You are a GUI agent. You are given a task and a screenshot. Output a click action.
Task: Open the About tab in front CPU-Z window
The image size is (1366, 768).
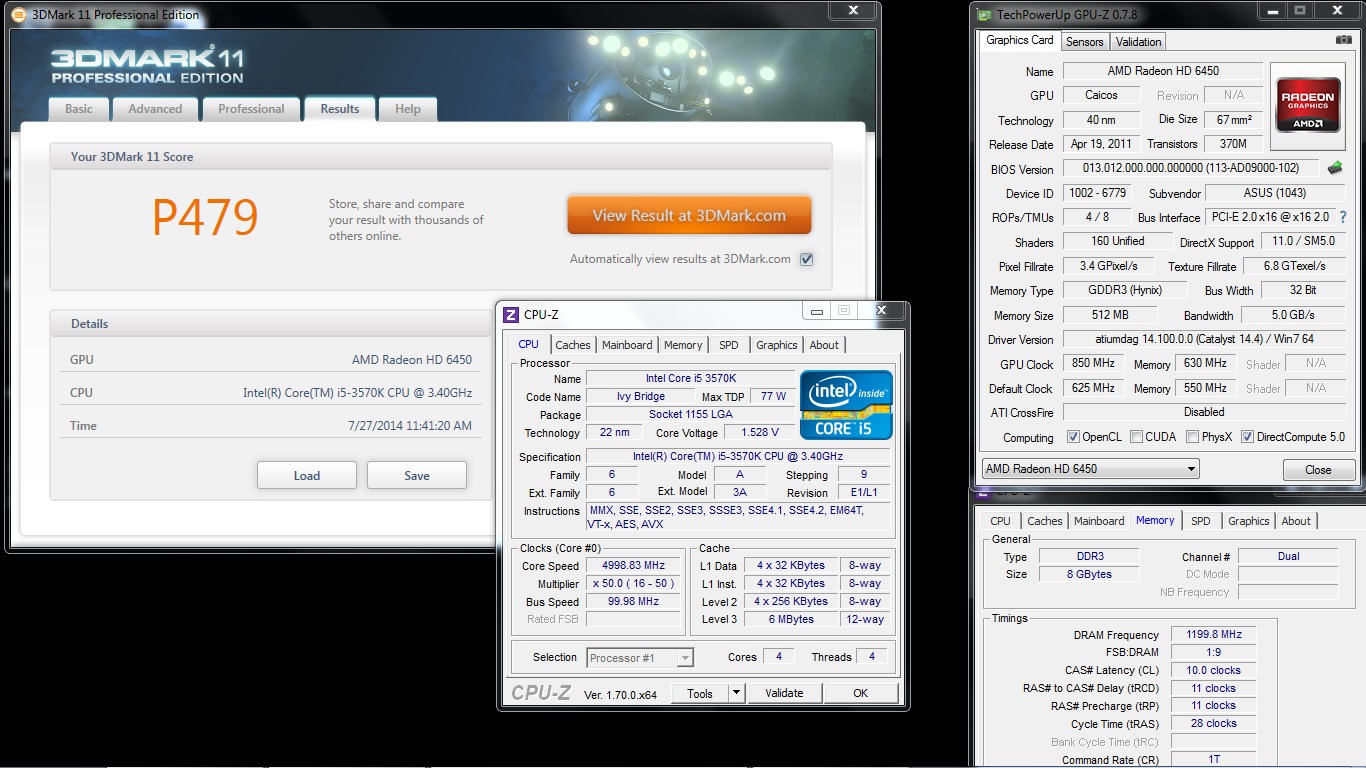824,345
